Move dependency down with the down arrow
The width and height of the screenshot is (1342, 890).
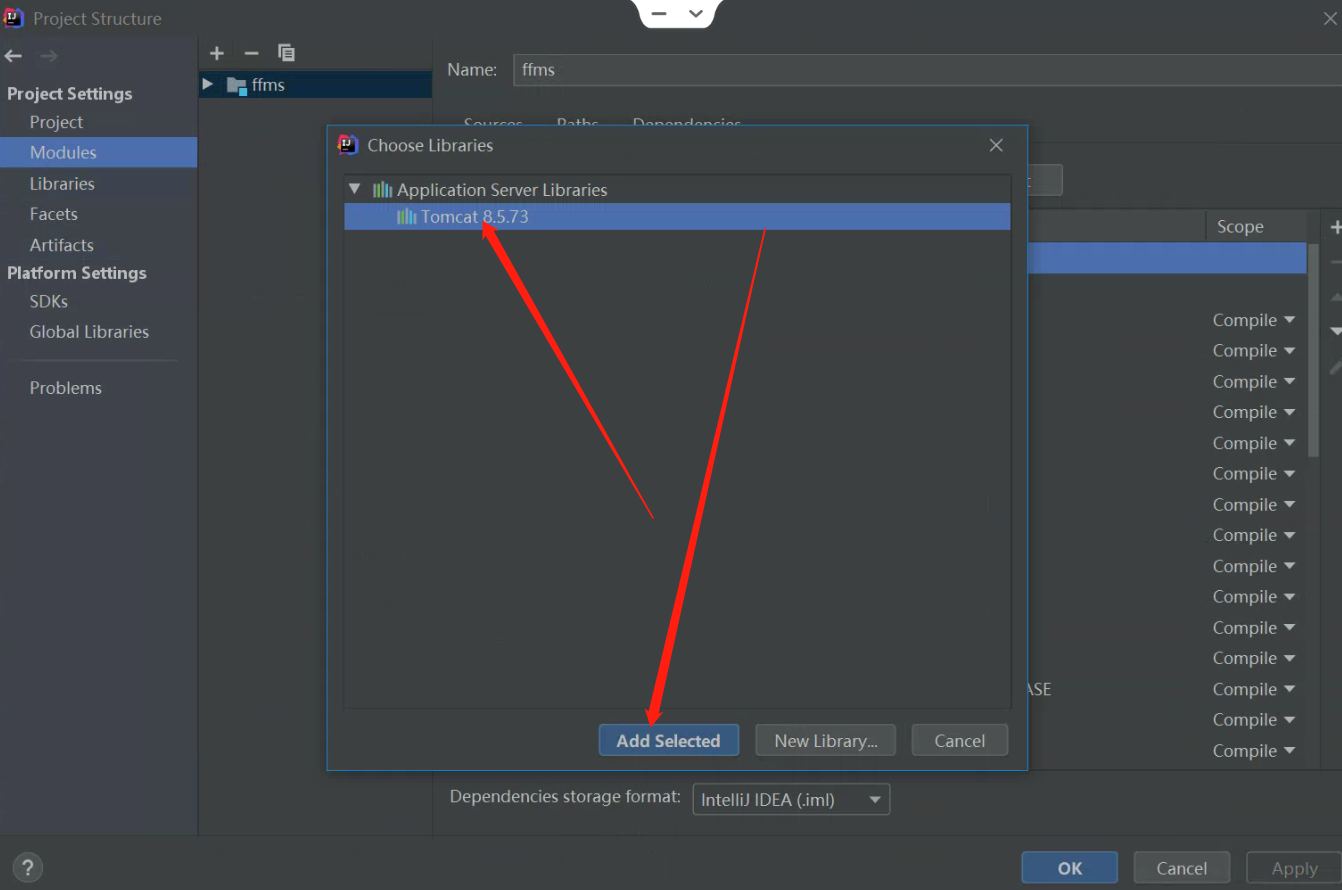click(1335, 331)
